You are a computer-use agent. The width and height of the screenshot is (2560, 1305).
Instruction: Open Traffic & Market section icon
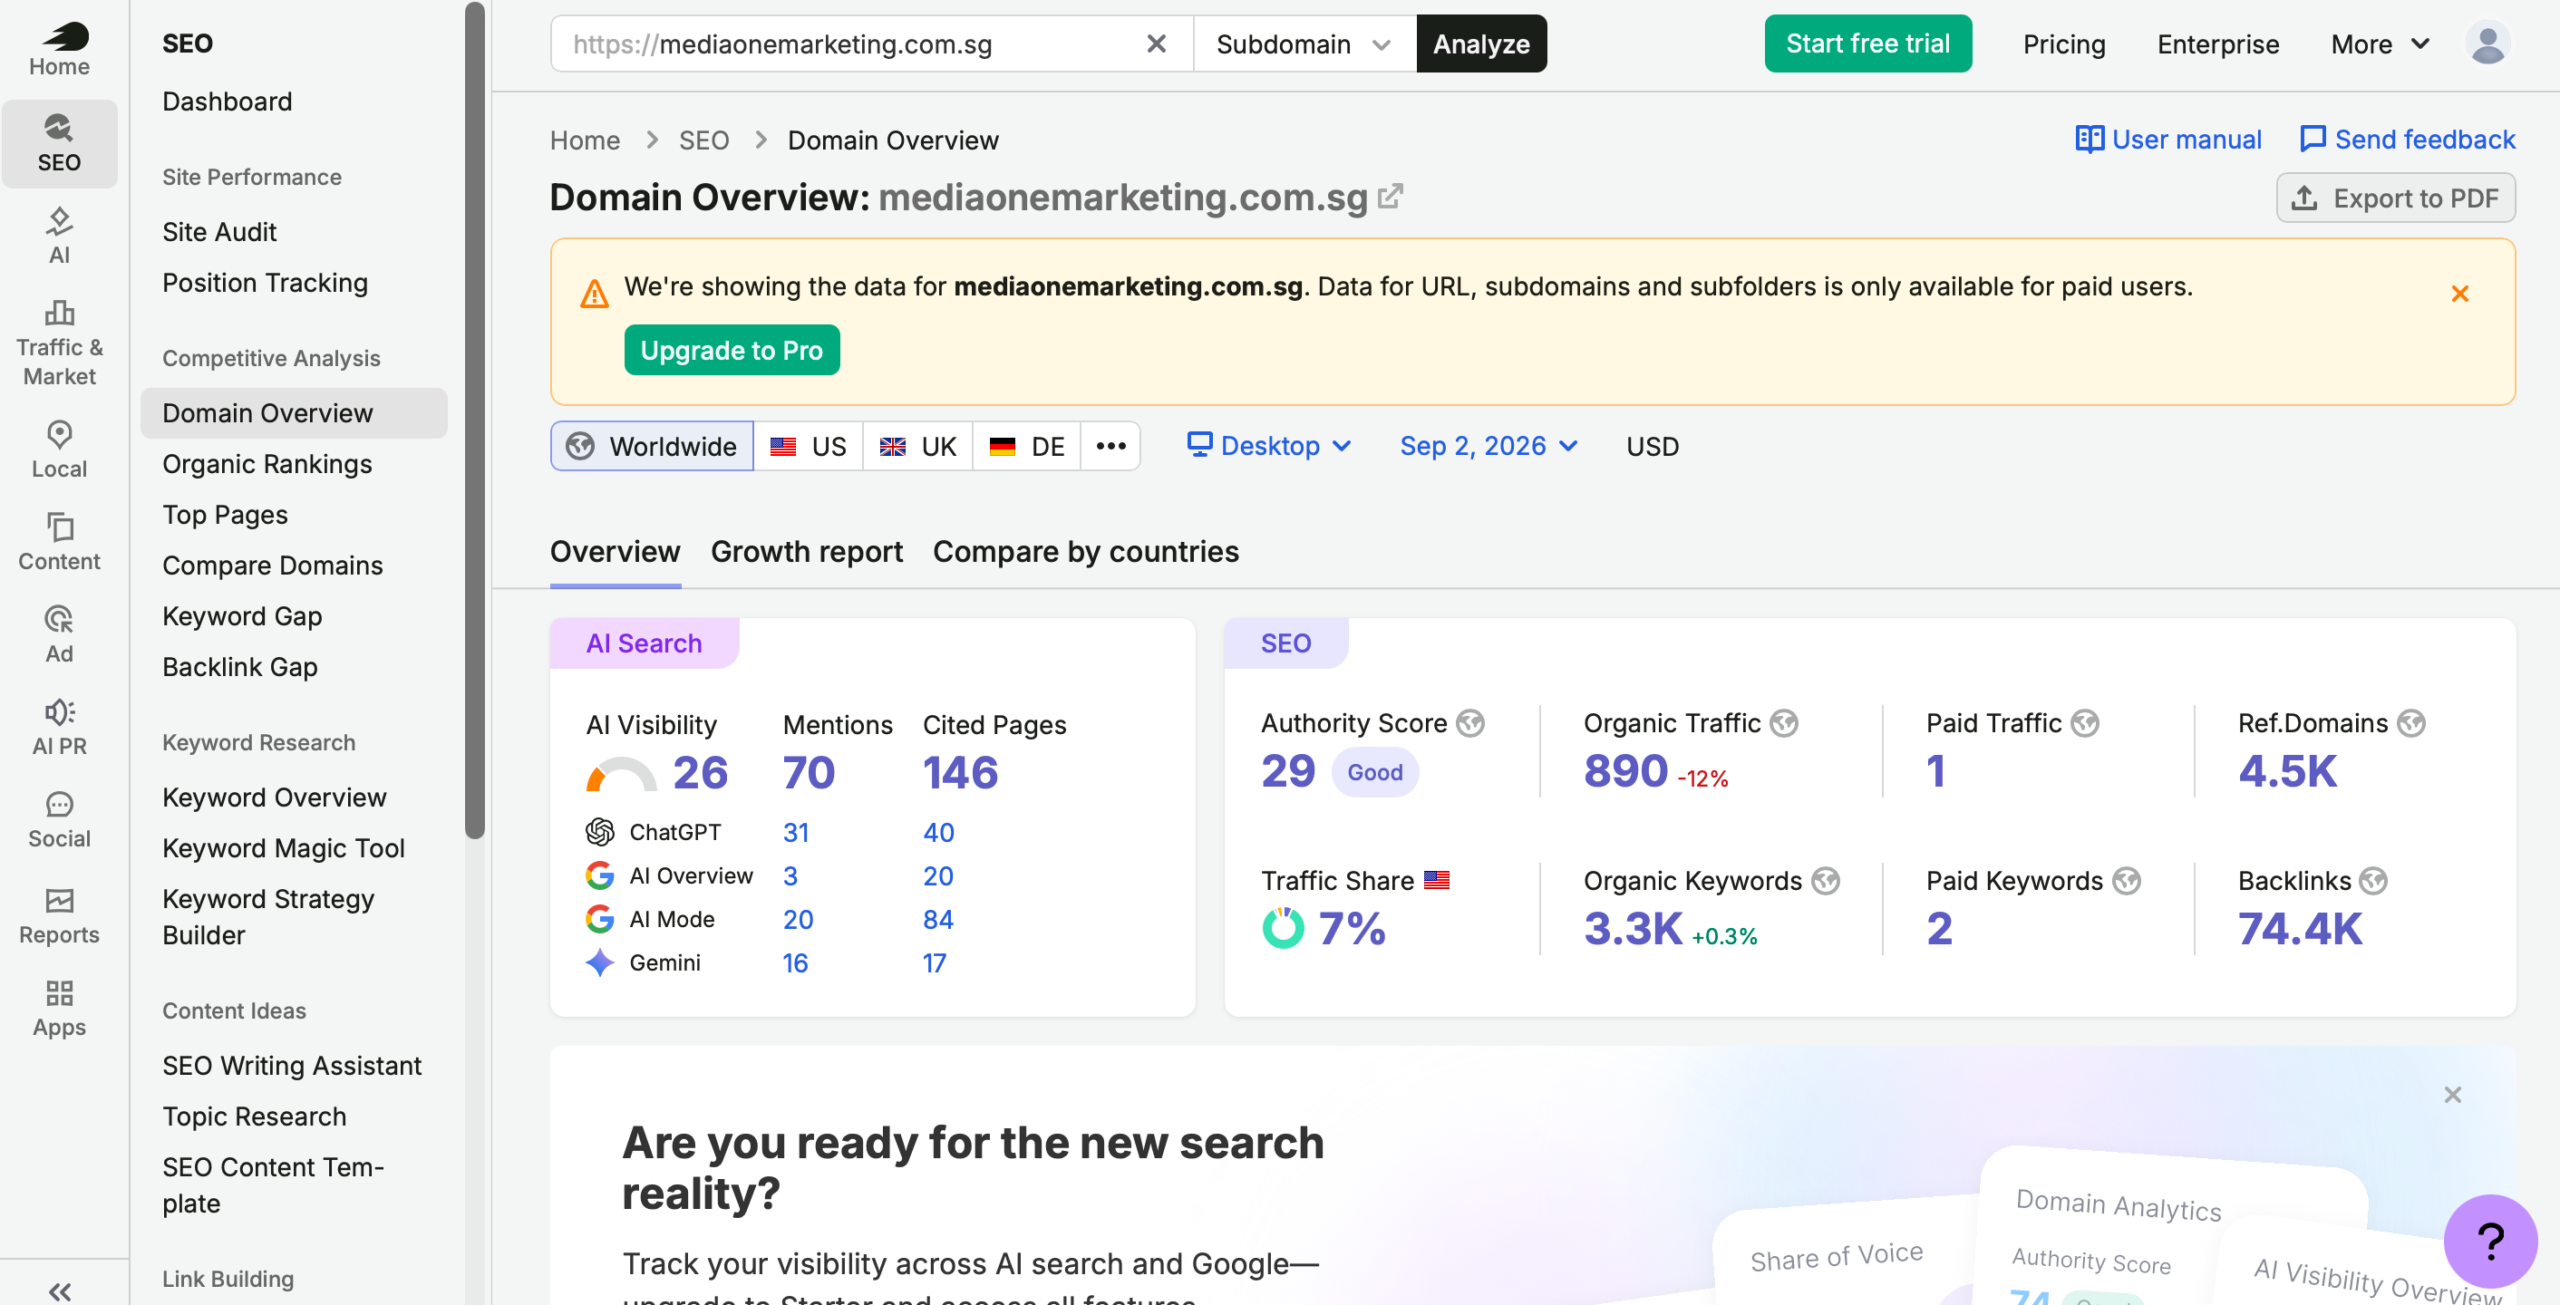point(59,343)
